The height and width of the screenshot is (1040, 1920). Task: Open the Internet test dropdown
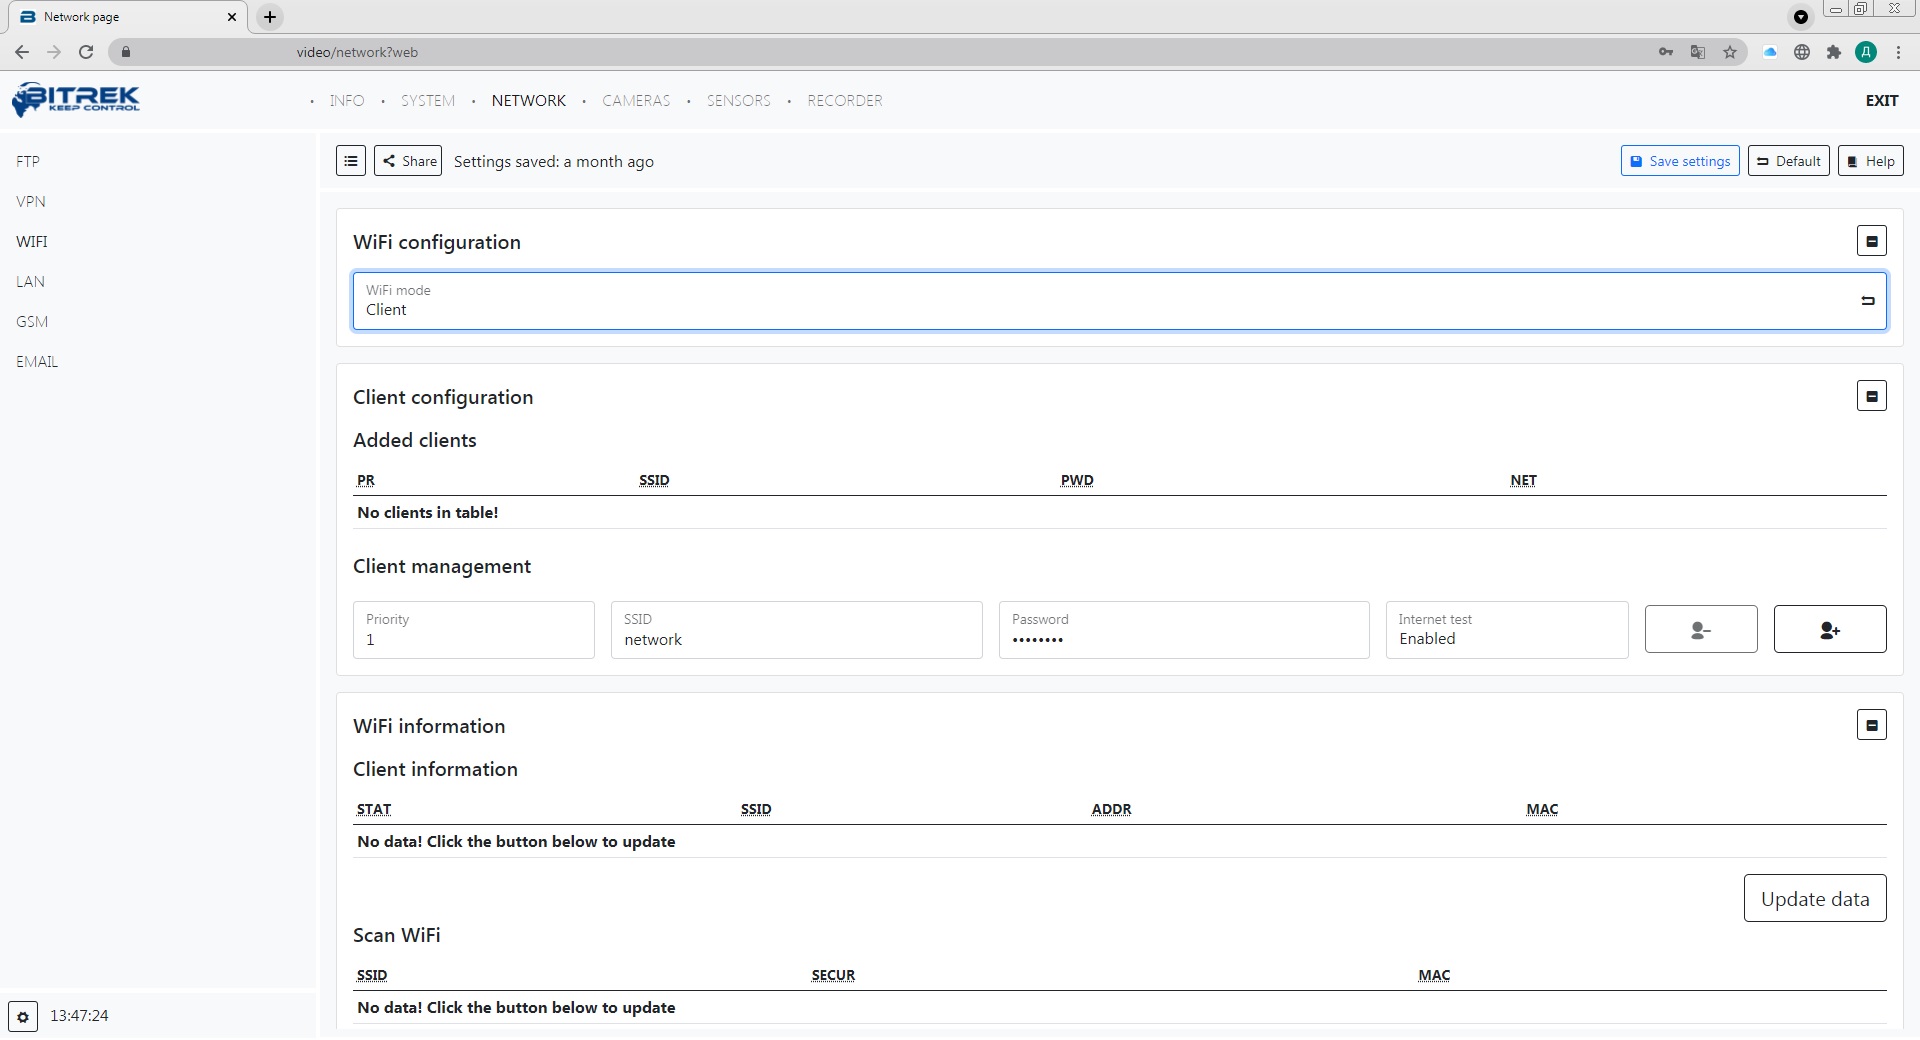click(x=1506, y=630)
